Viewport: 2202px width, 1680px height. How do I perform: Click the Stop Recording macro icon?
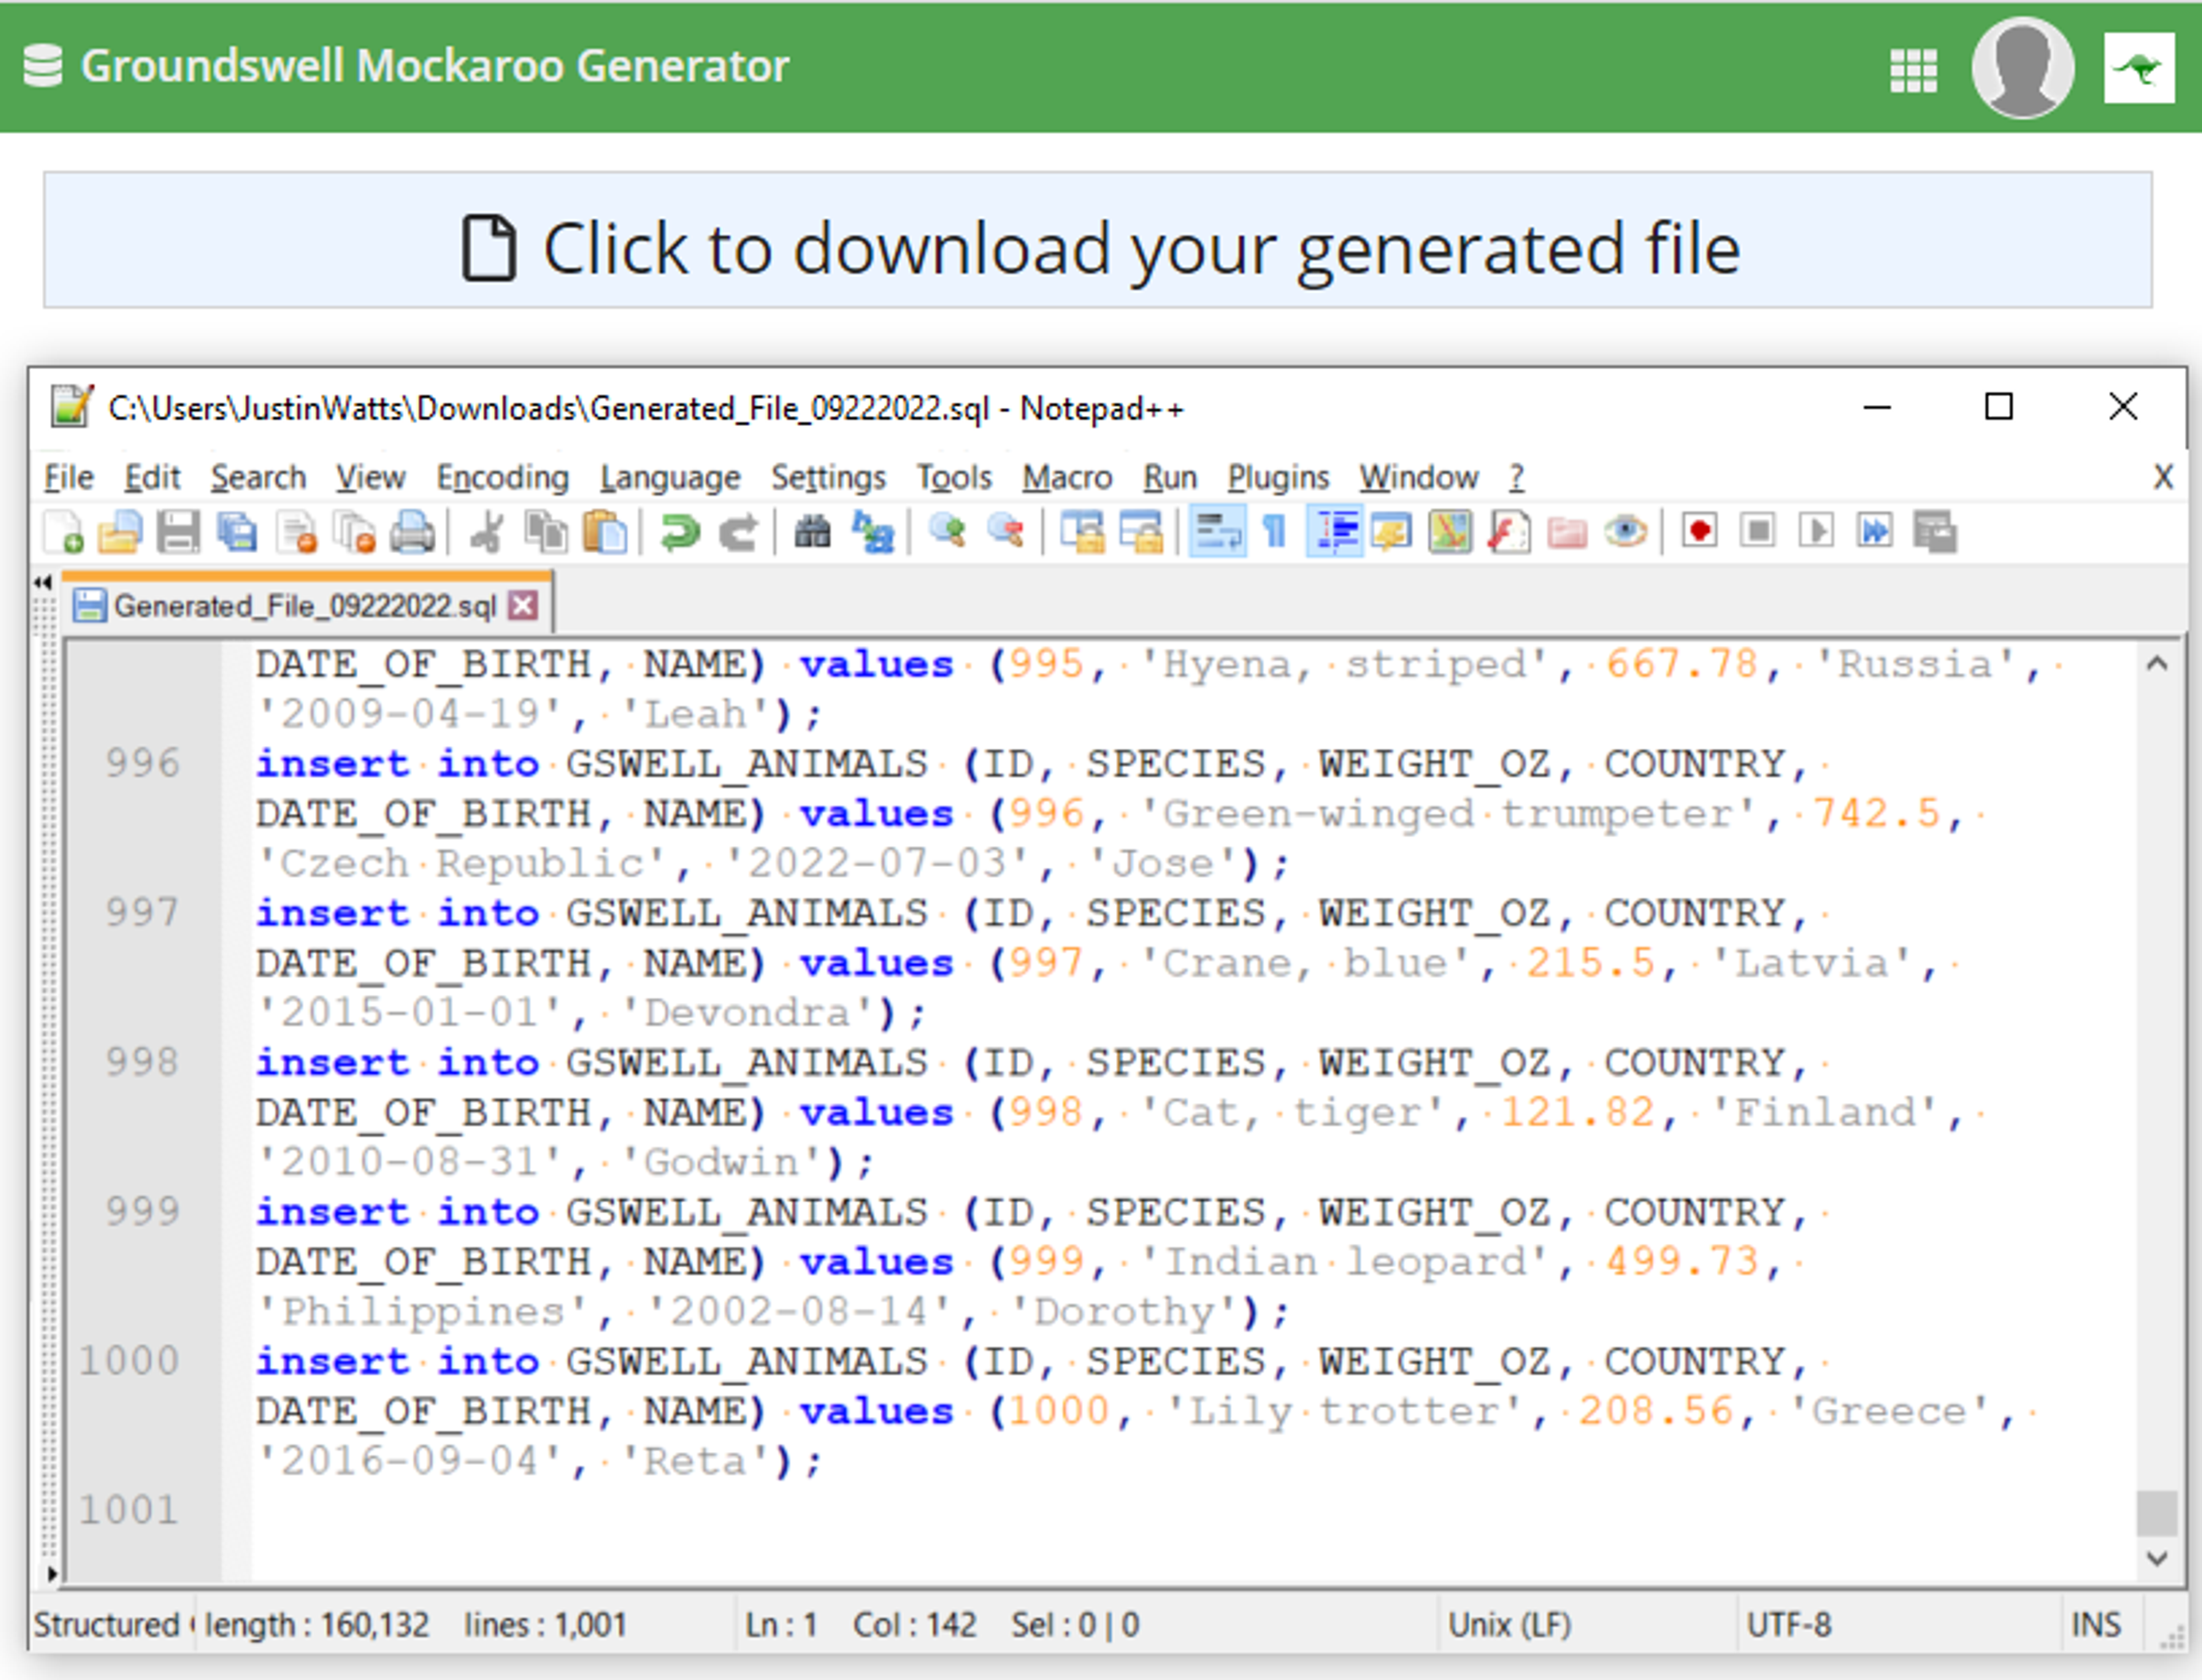coord(1758,530)
